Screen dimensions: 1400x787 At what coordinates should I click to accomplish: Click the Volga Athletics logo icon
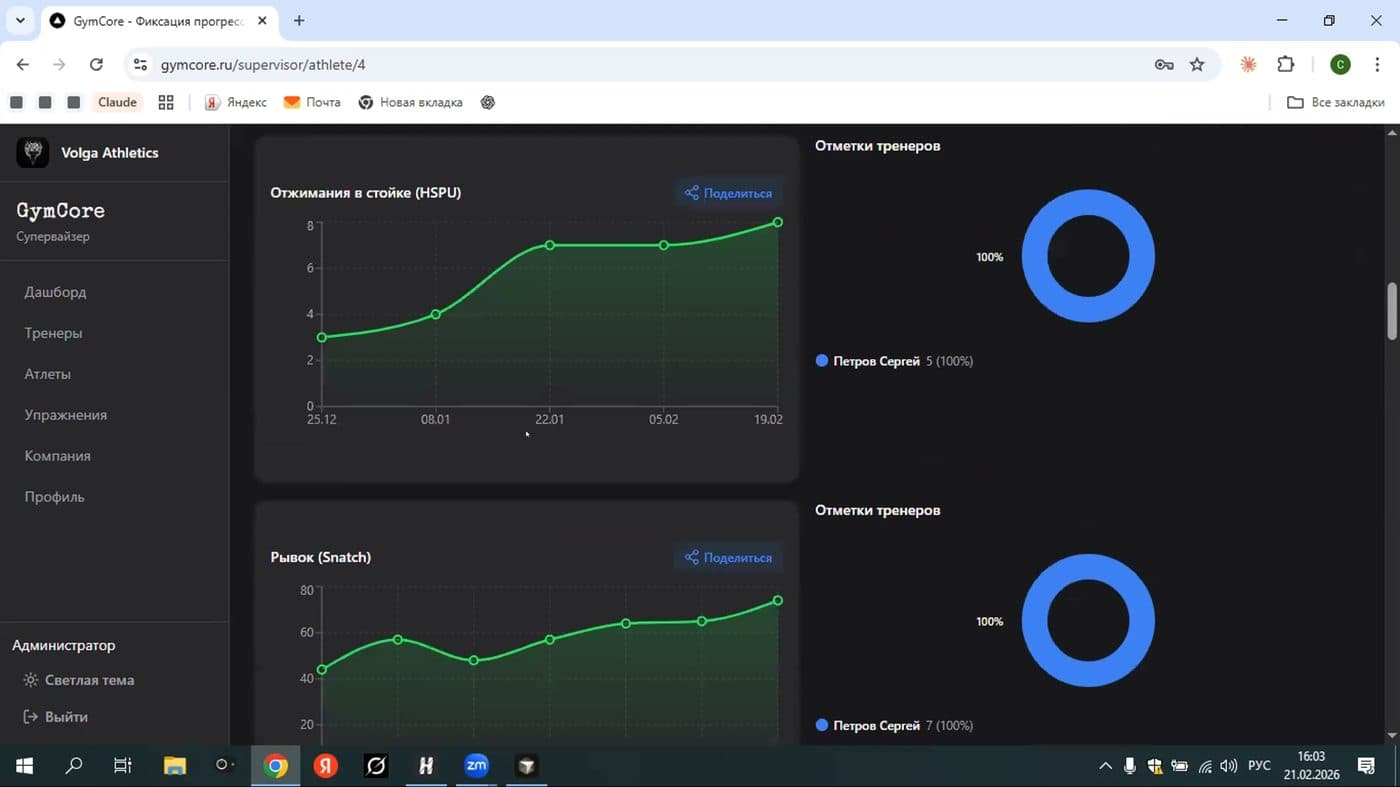tap(33, 153)
